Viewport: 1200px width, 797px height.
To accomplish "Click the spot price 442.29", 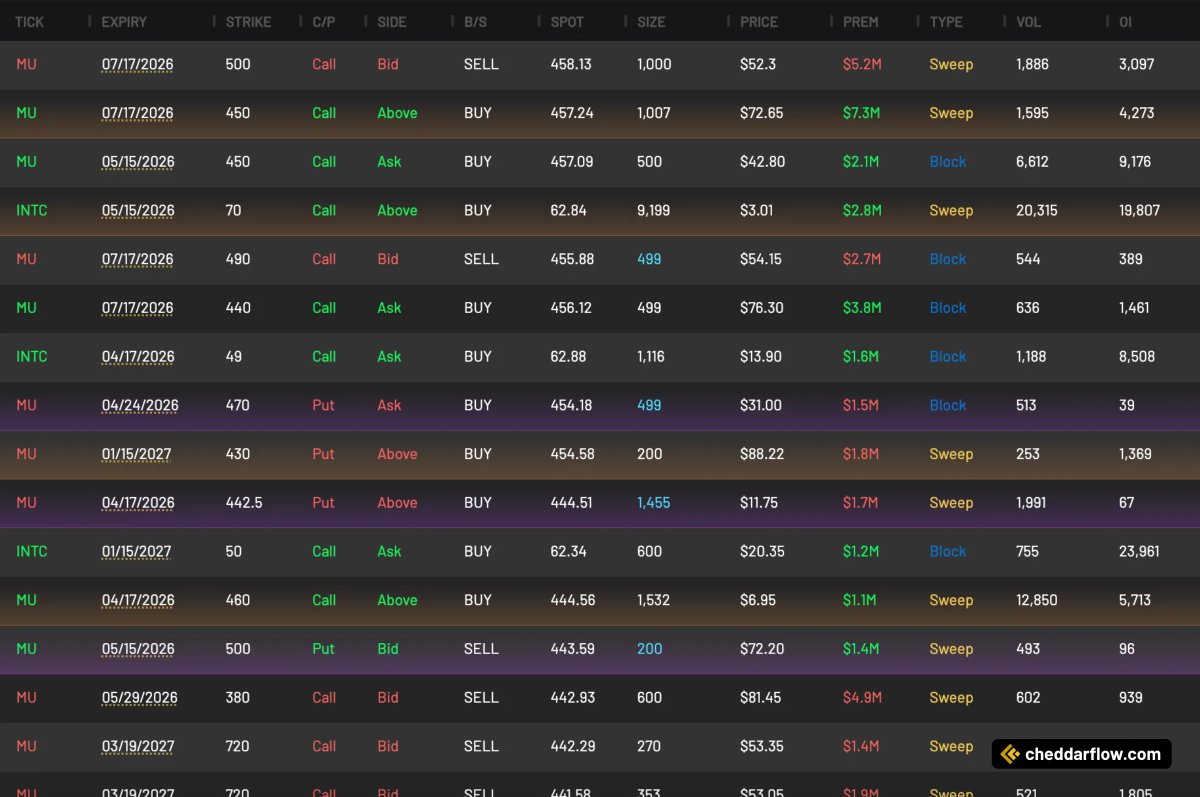I will (x=572, y=747).
